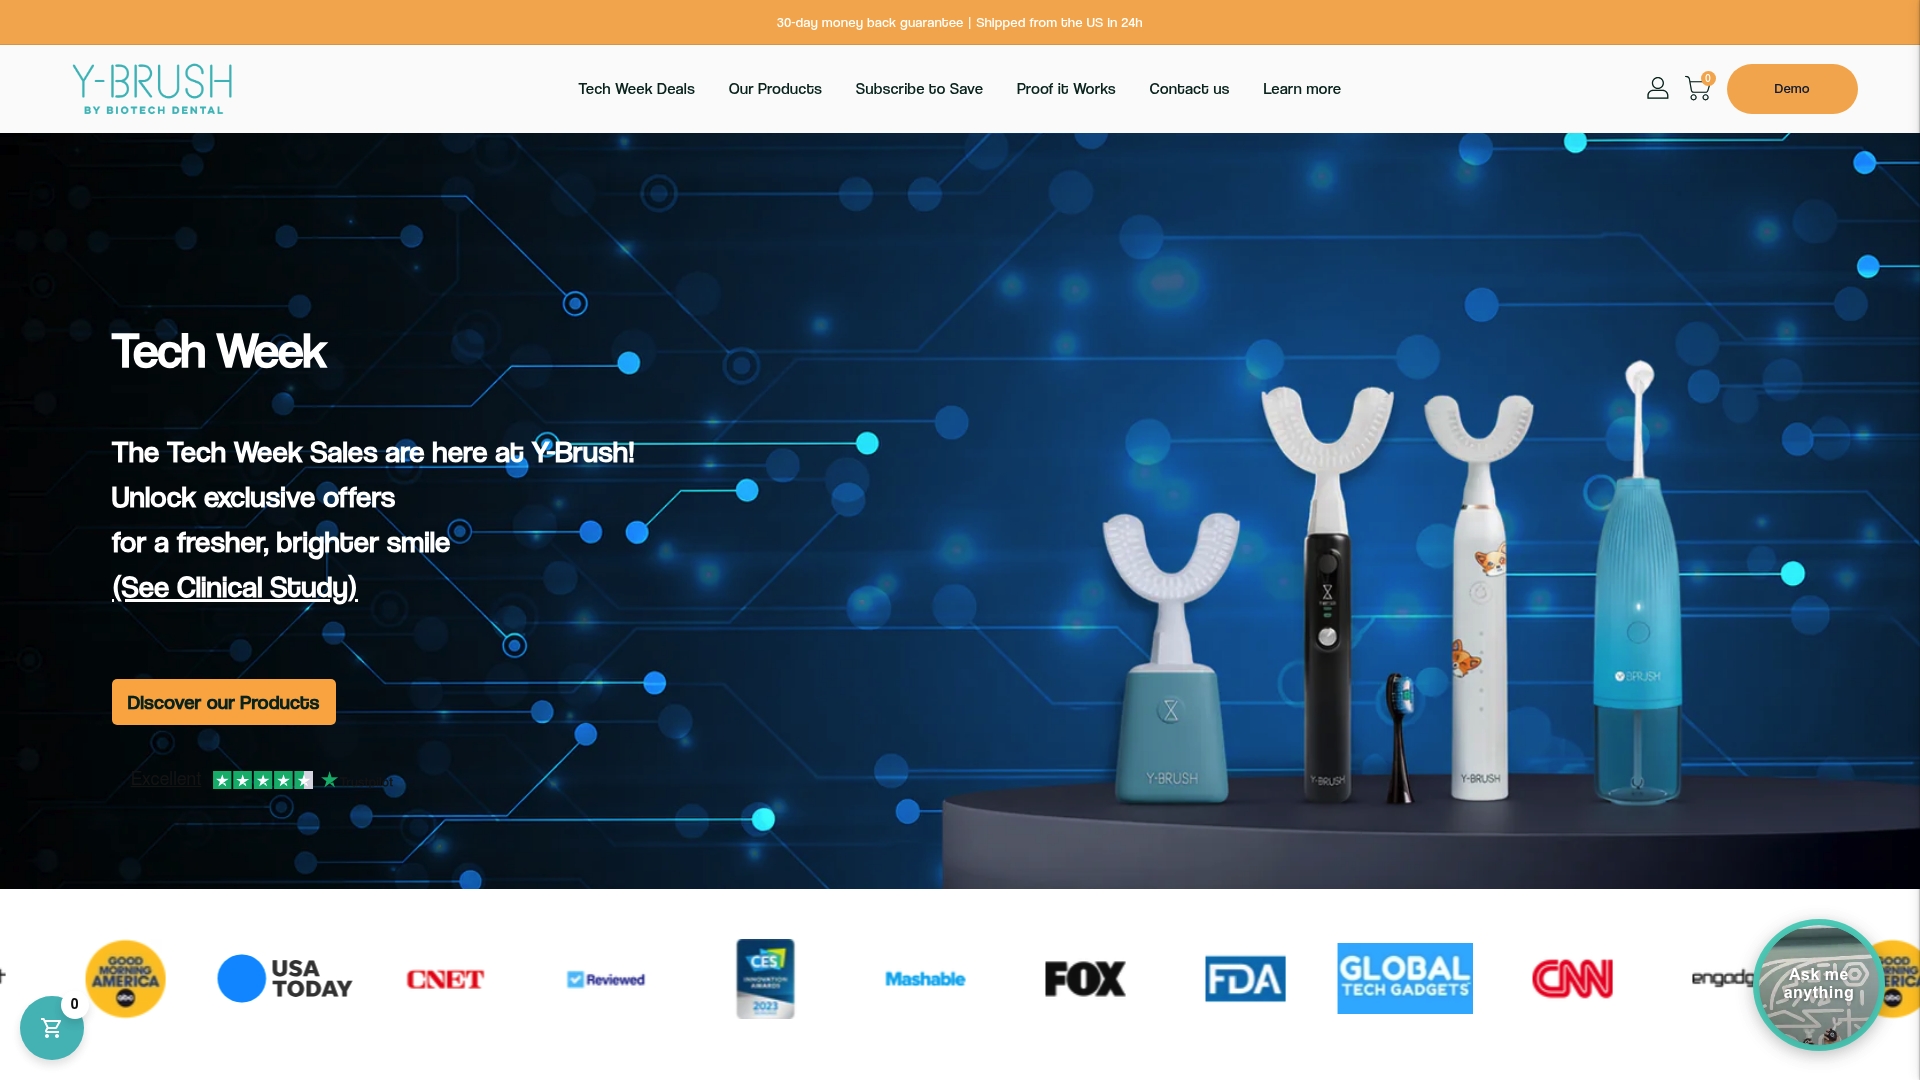Open the user account icon
The image size is (1920, 1080).
coord(1657,89)
